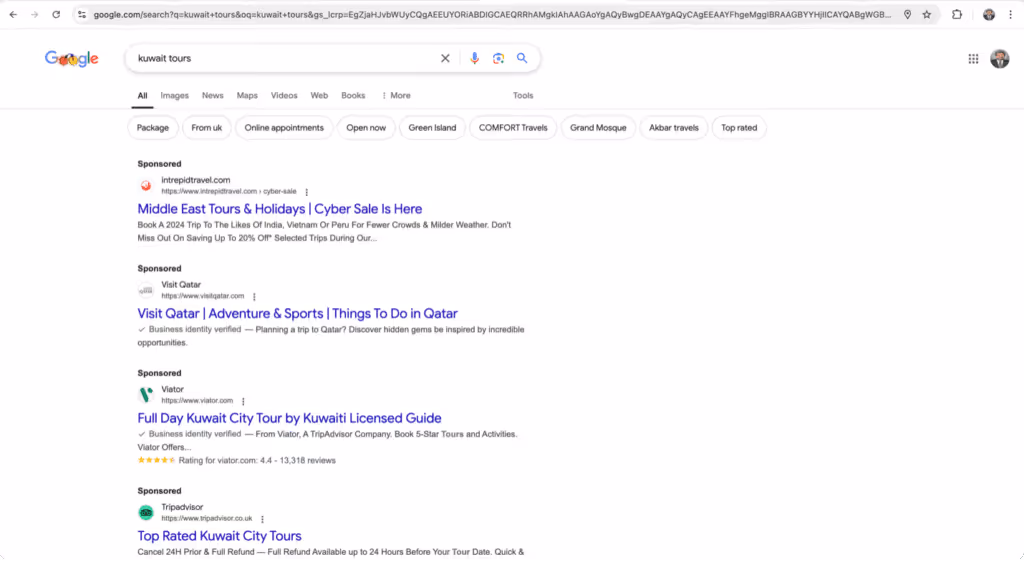The image size is (1024, 562).
Task: Click the browser forward arrow
Action: tap(35, 14)
